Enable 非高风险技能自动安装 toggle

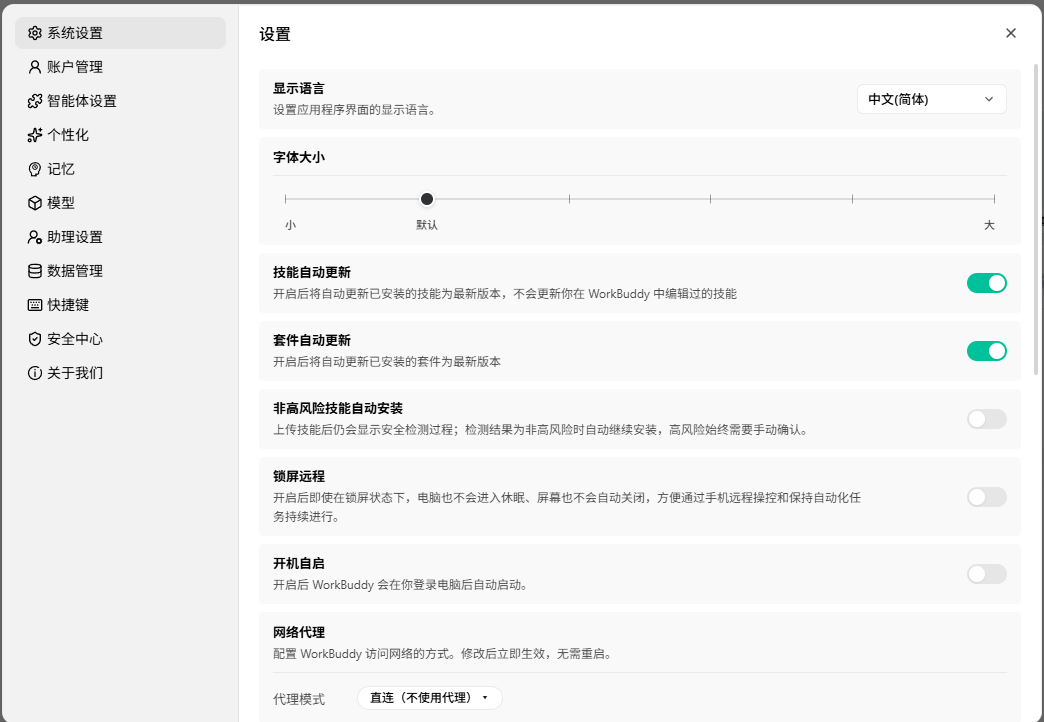(x=986, y=419)
